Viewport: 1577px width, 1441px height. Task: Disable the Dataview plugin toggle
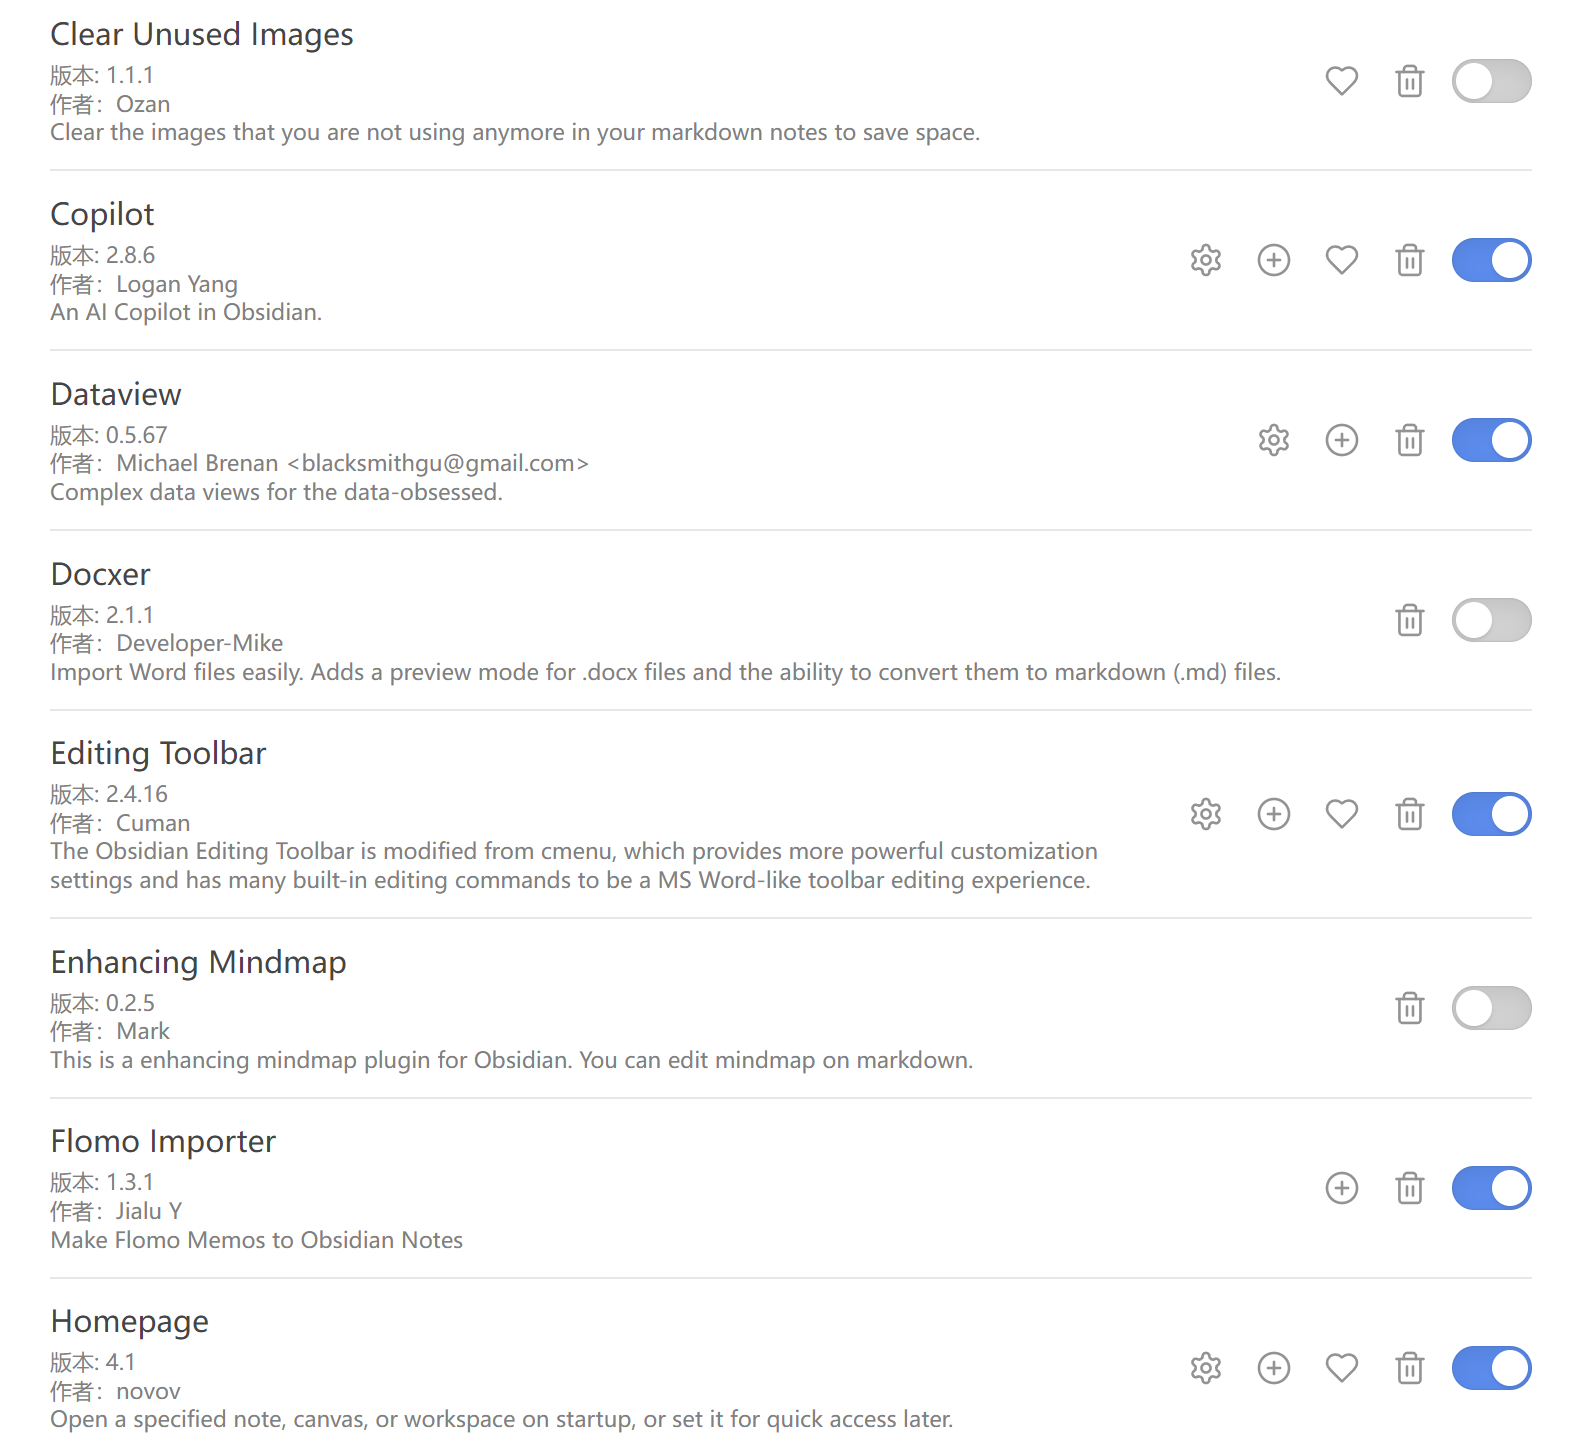tap(1491, 440)
